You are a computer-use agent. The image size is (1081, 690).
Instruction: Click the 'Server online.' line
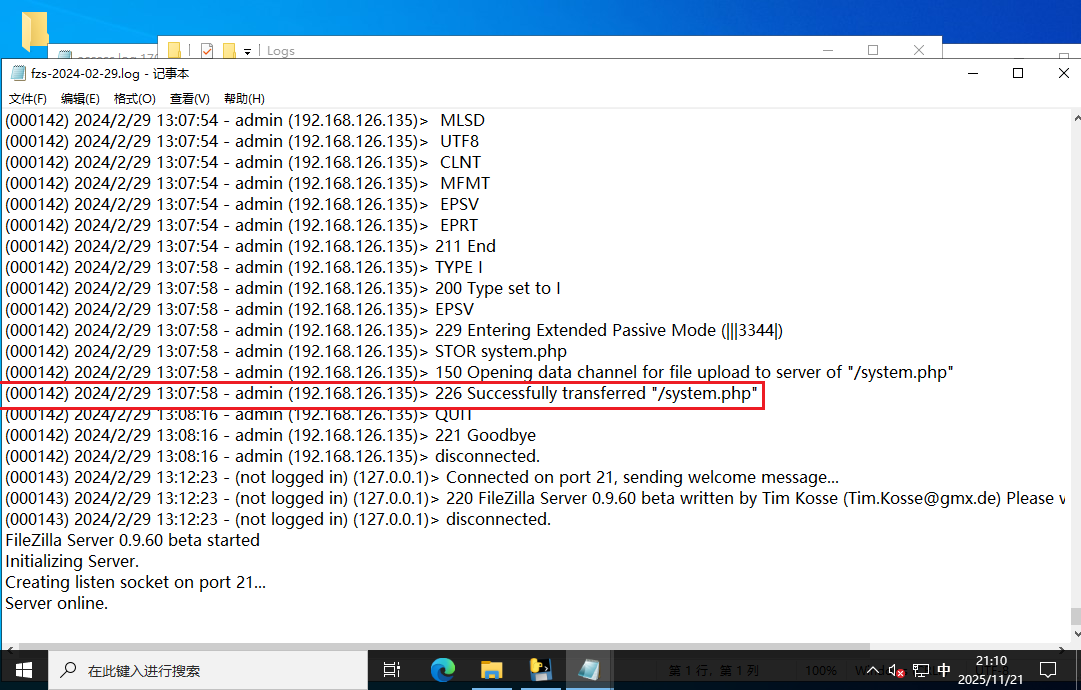57,604
